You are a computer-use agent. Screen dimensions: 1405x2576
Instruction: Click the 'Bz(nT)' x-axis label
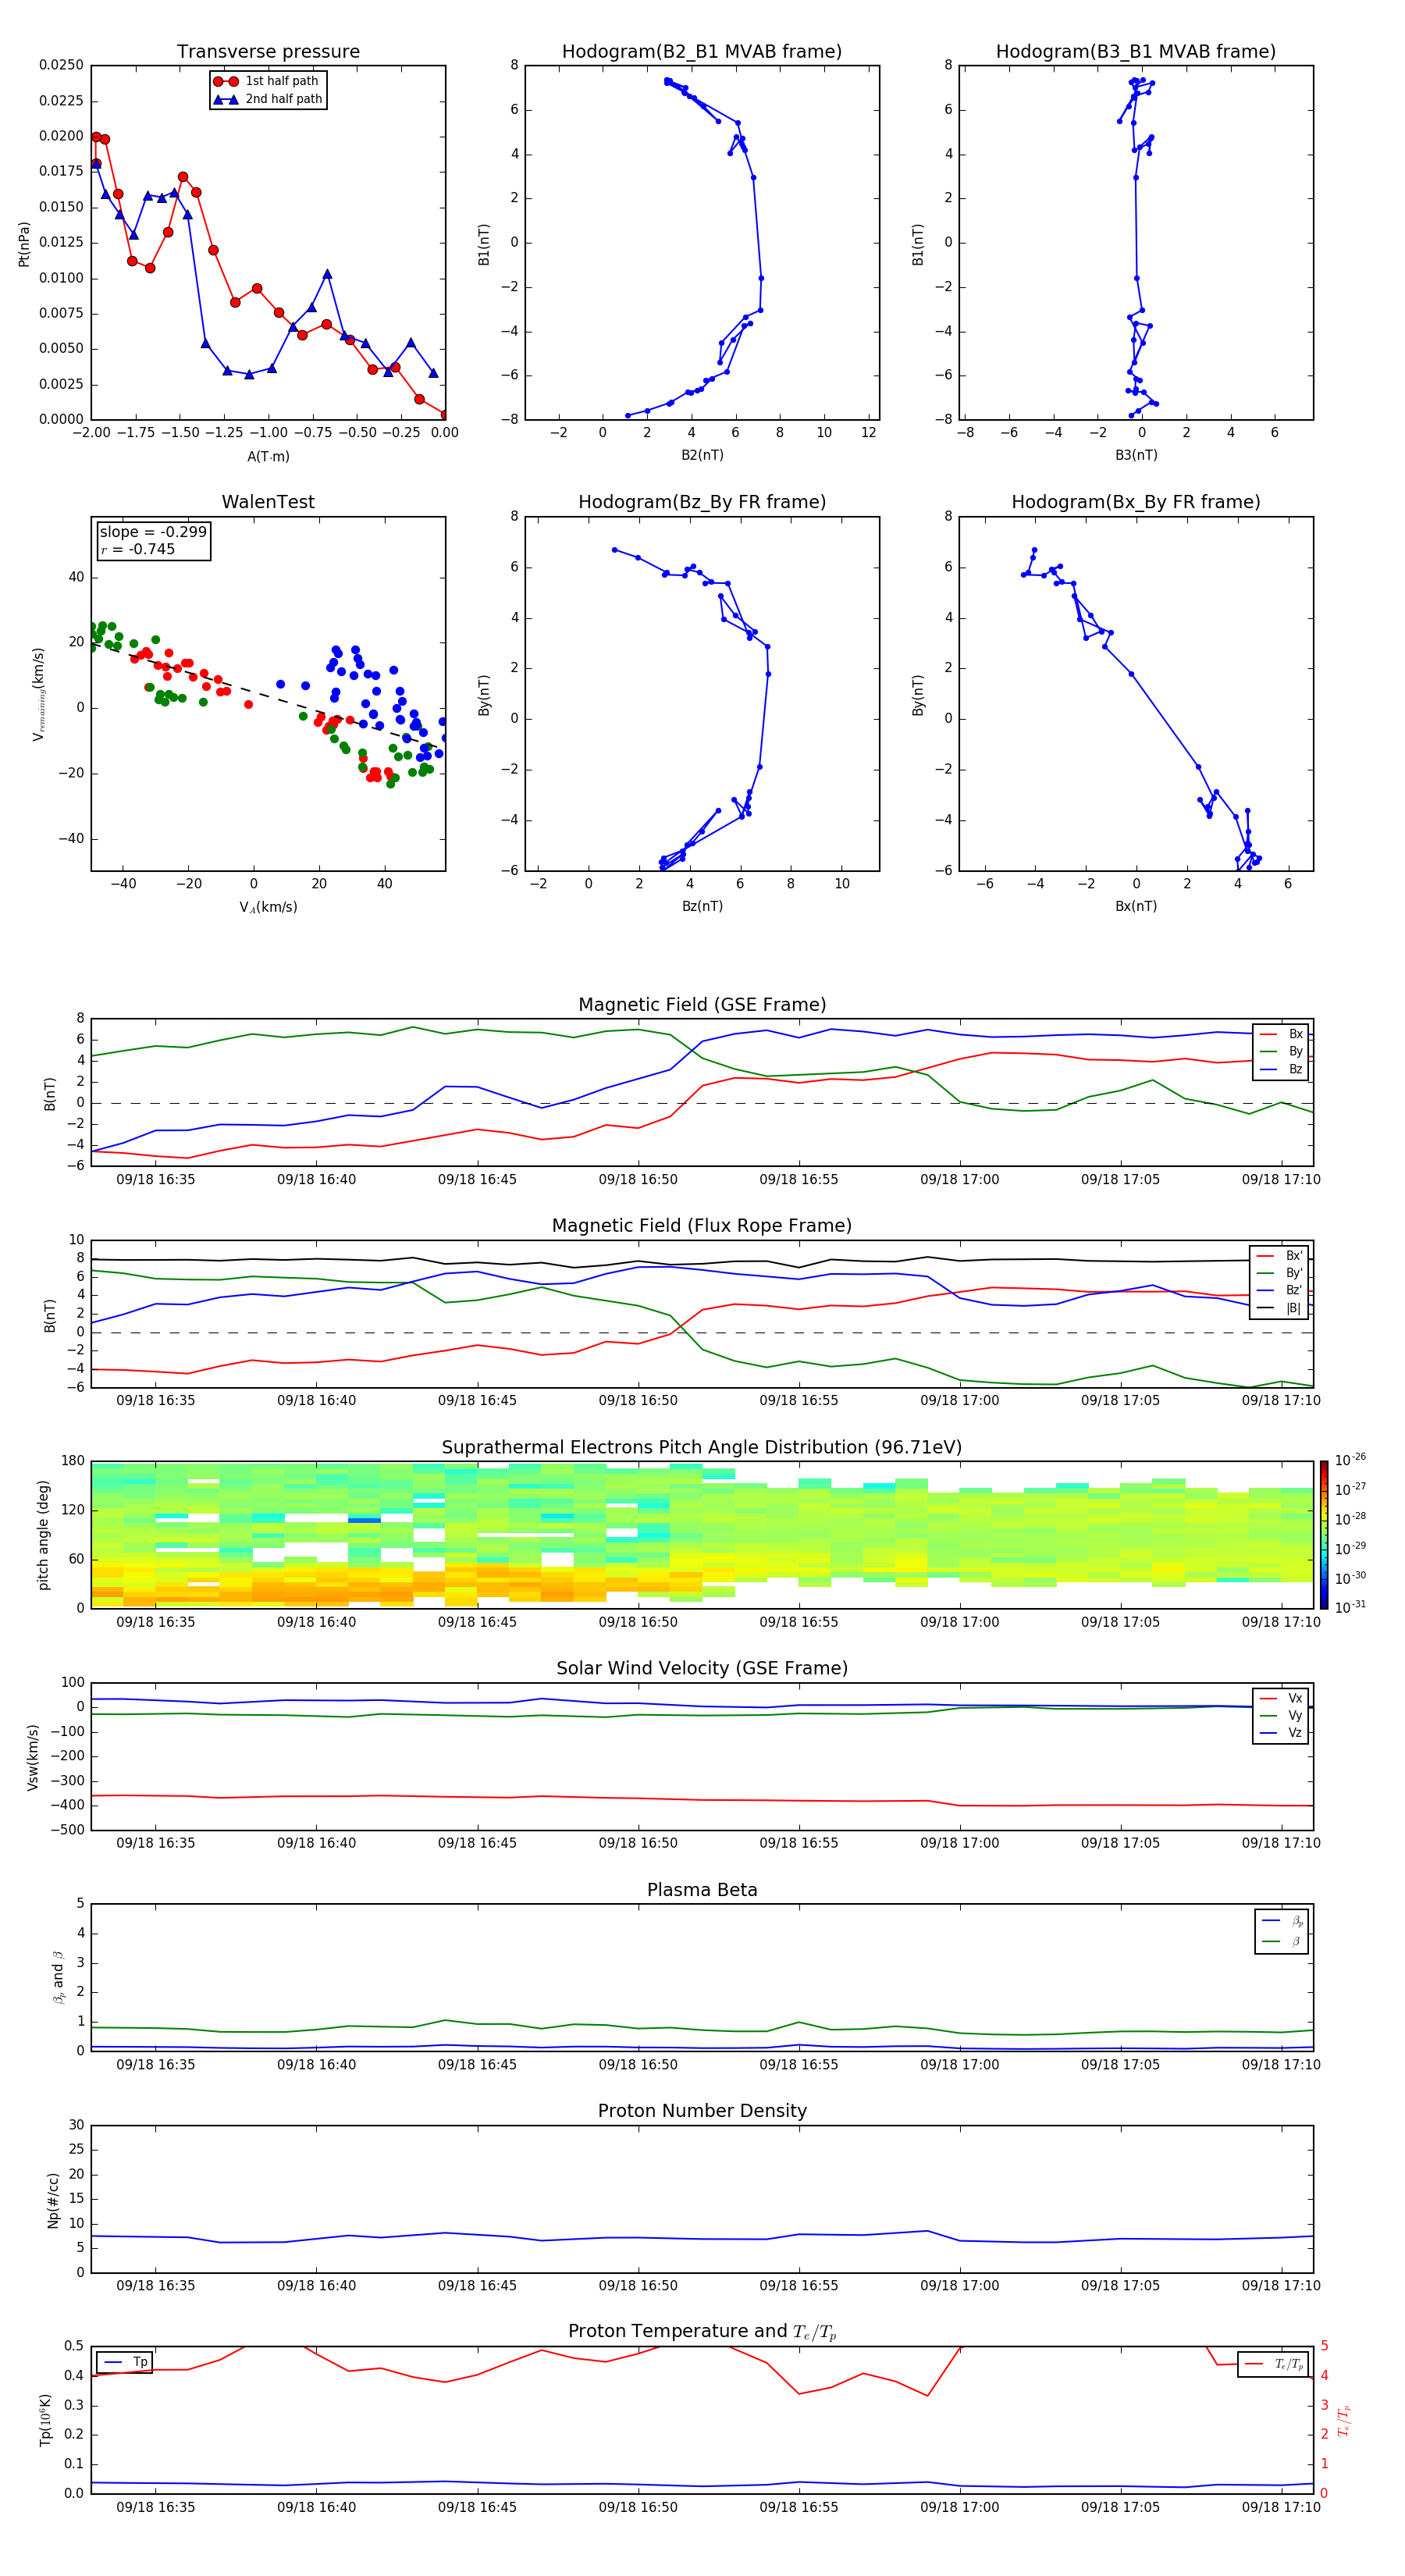pyautogui.click(x=702, y=906)
